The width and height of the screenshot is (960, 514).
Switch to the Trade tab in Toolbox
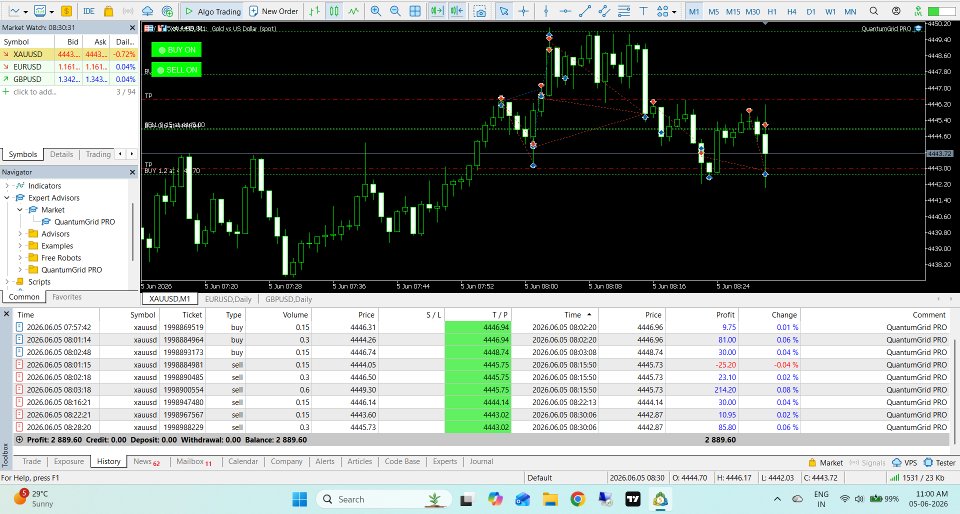coord(31,461)
